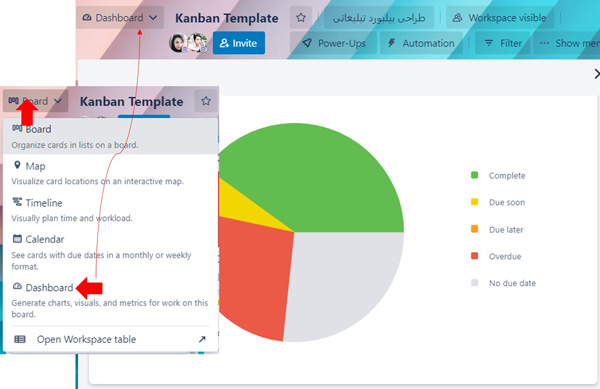Select Timeline view from the menu

111,210
